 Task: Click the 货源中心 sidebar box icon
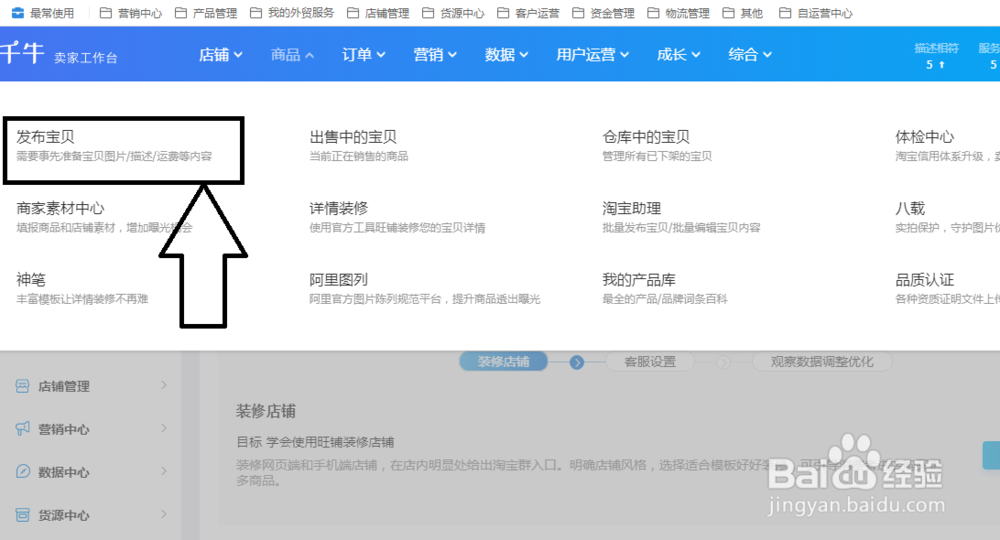click(x=22, y=514)
